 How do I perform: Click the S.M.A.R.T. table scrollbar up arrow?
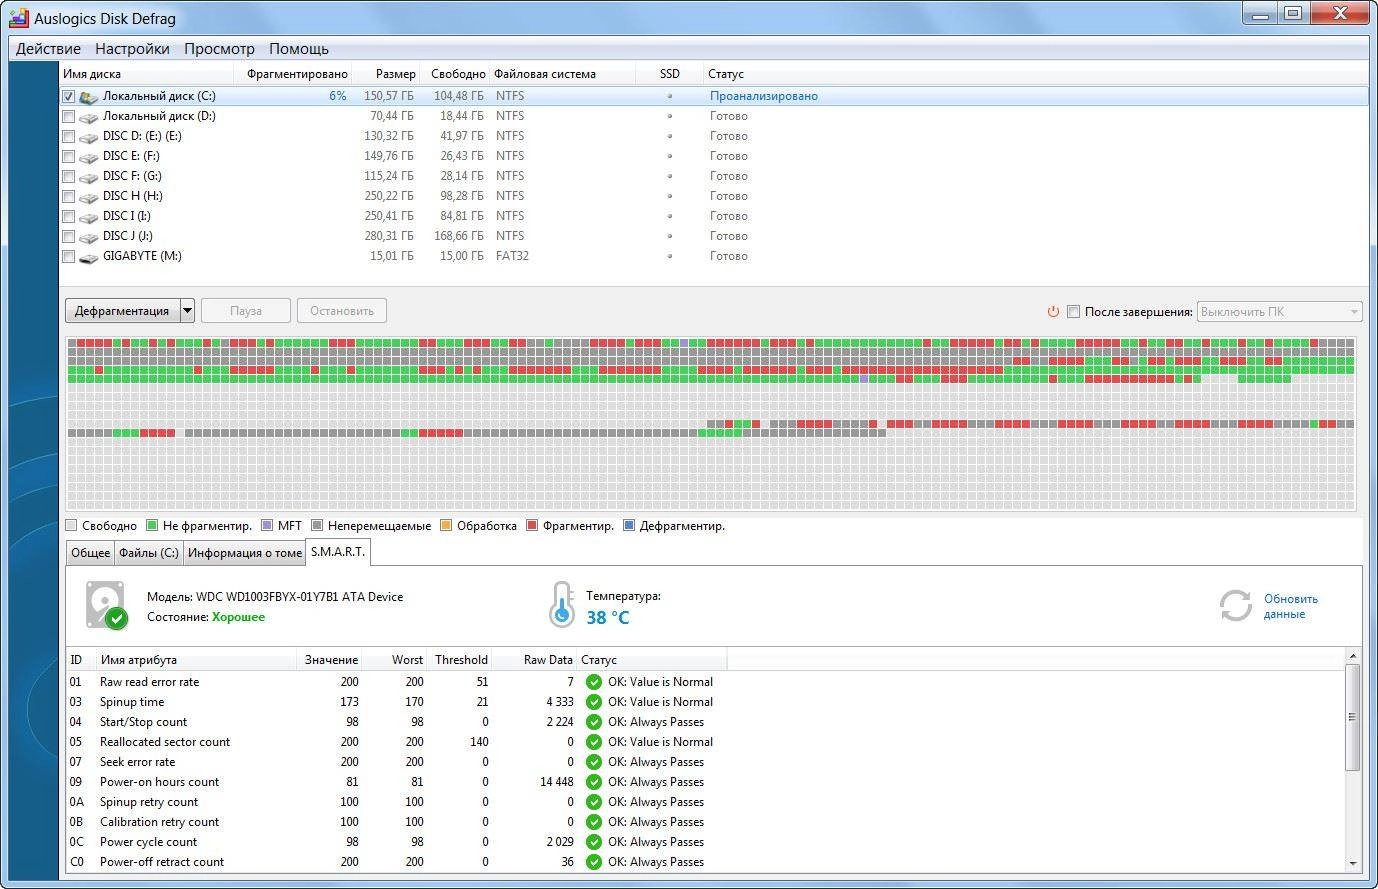pos(1354,656)
